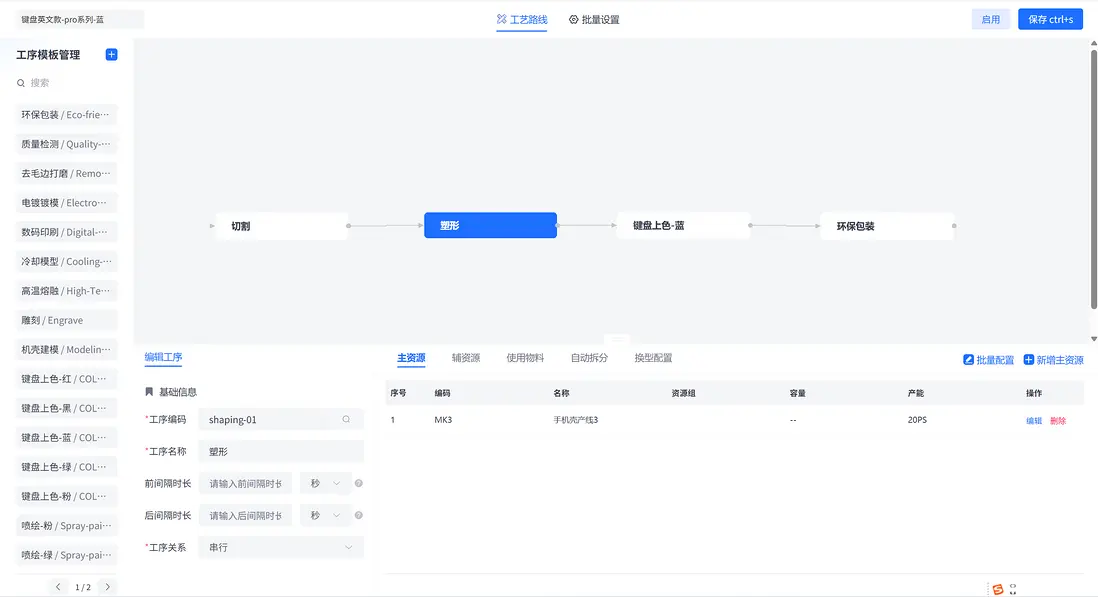Click the bookmark icon beside 基础信息
This screenshot has width=1098, height=597.
pos(148,392)
